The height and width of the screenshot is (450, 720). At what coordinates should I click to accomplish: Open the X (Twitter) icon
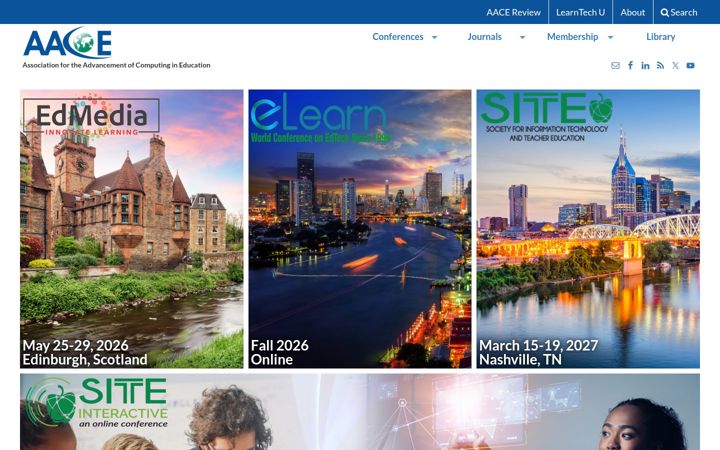[x=675, y=65]
